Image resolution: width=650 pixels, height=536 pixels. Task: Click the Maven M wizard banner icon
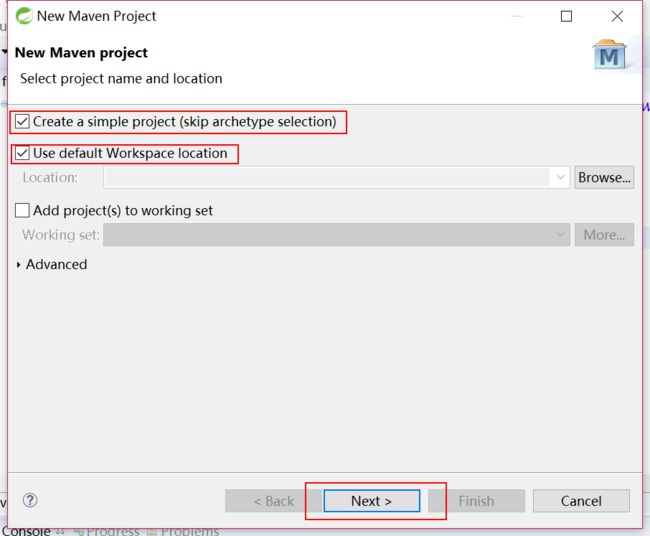click(x=609, y=54)
